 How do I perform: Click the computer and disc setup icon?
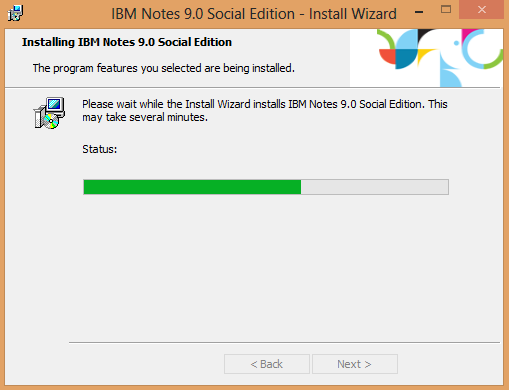pos(49,113)
